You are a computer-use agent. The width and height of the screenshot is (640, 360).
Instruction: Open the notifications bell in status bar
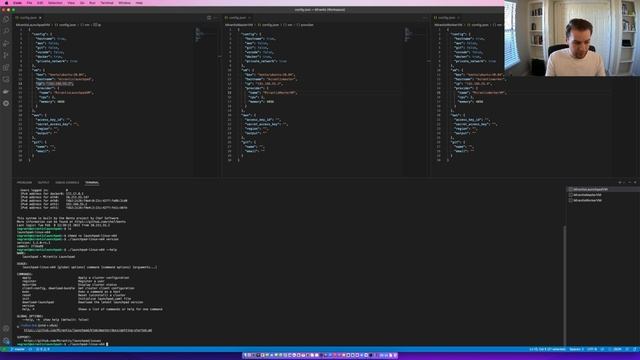pos(635,349)
